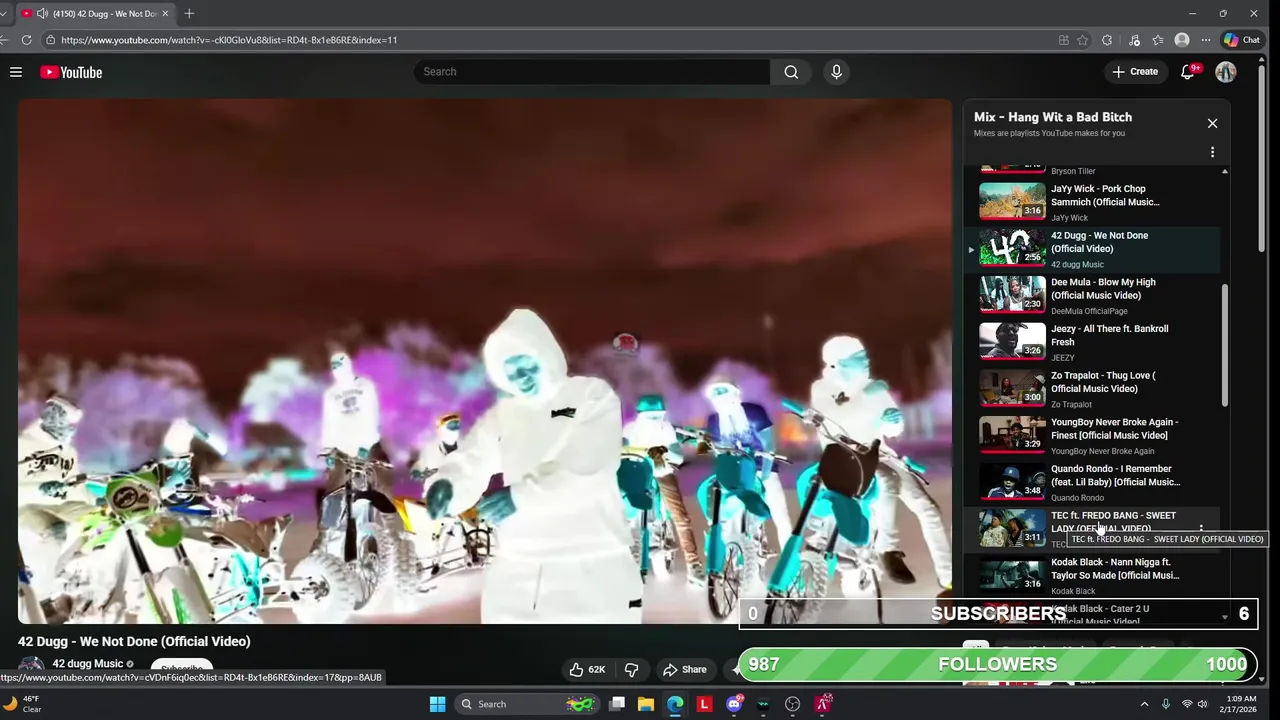The height and width of the screenshot is (720, 1280).
Task: Open the 42 dugg Music channel link
Action: coord(88,664)
